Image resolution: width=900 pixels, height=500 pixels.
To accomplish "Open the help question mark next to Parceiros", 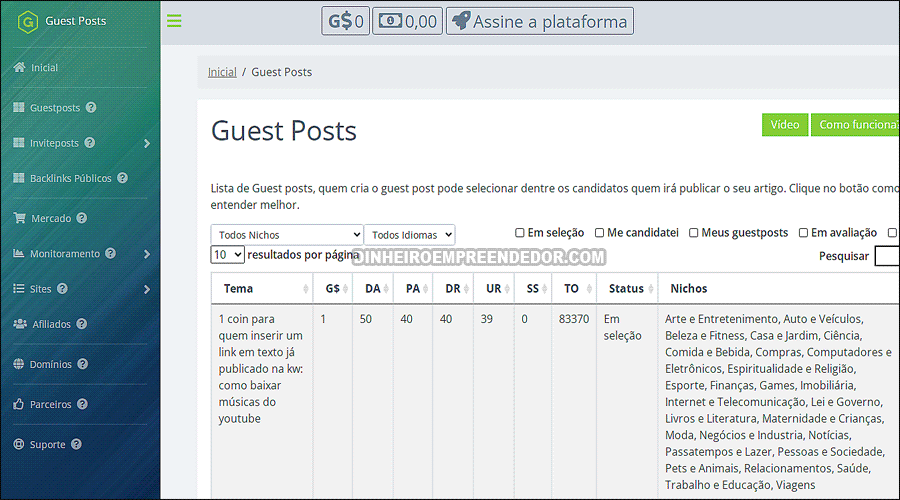I will click(x=82, y=404).
